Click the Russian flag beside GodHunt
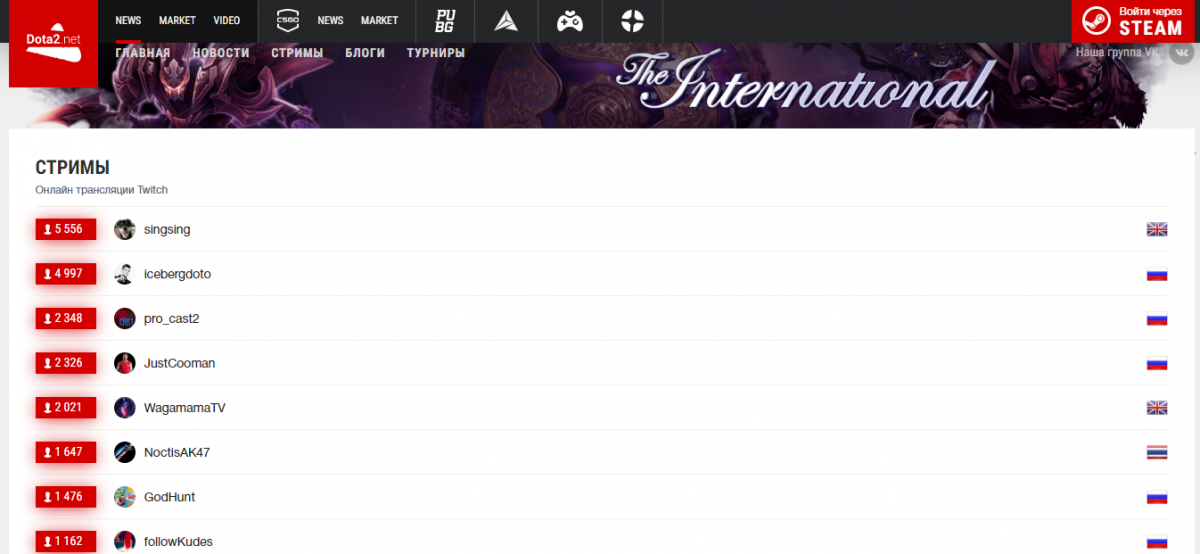The height and width of the screenshot is (554, 1200). click(x=1157, y=497)
